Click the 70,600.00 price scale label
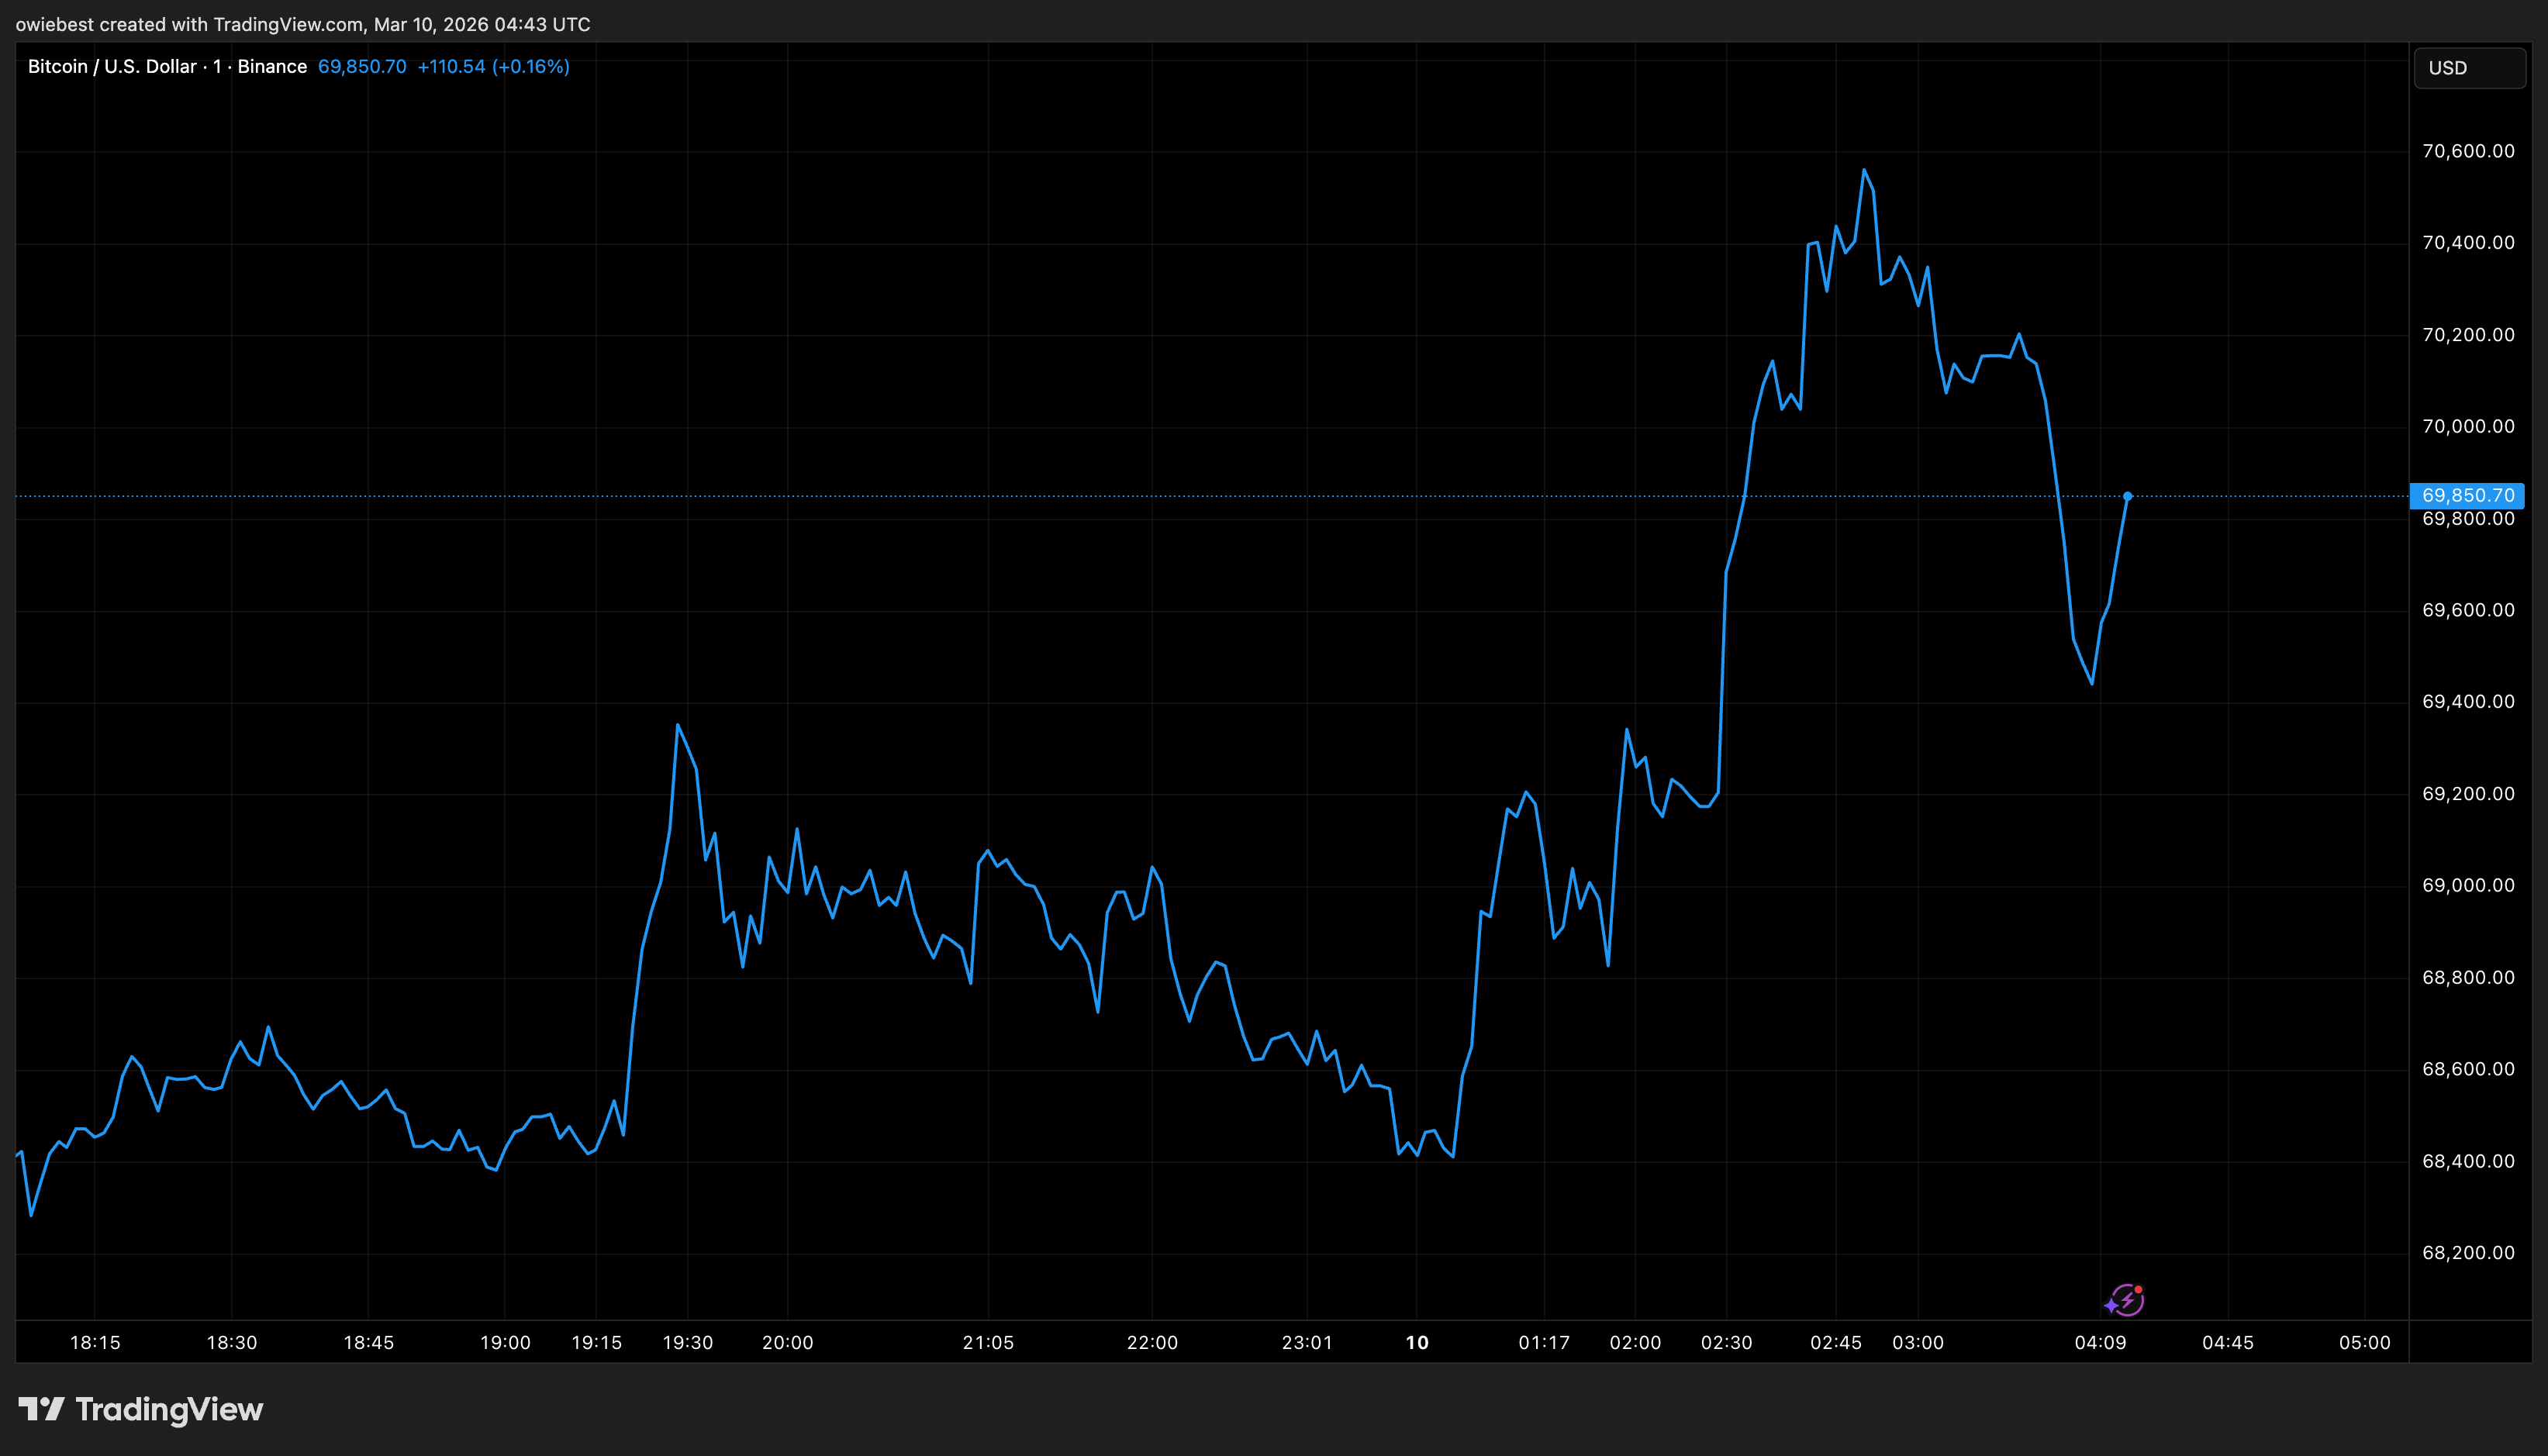 pyautogui.click(x=2467, y=151)
